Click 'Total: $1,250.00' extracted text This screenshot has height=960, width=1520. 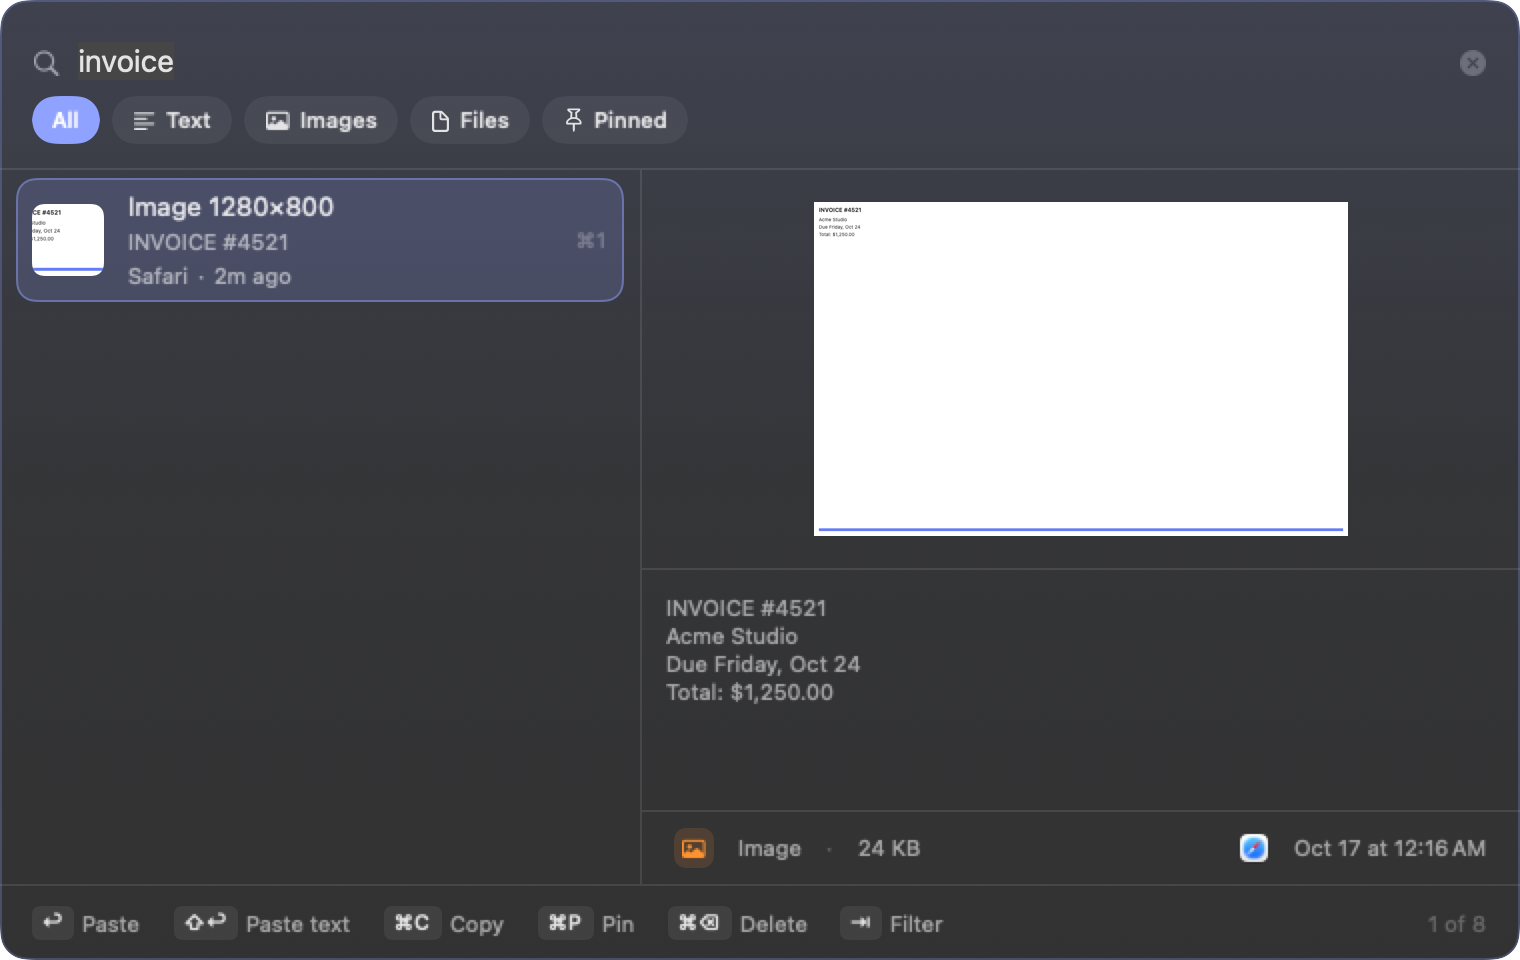(x=749, y=692)
